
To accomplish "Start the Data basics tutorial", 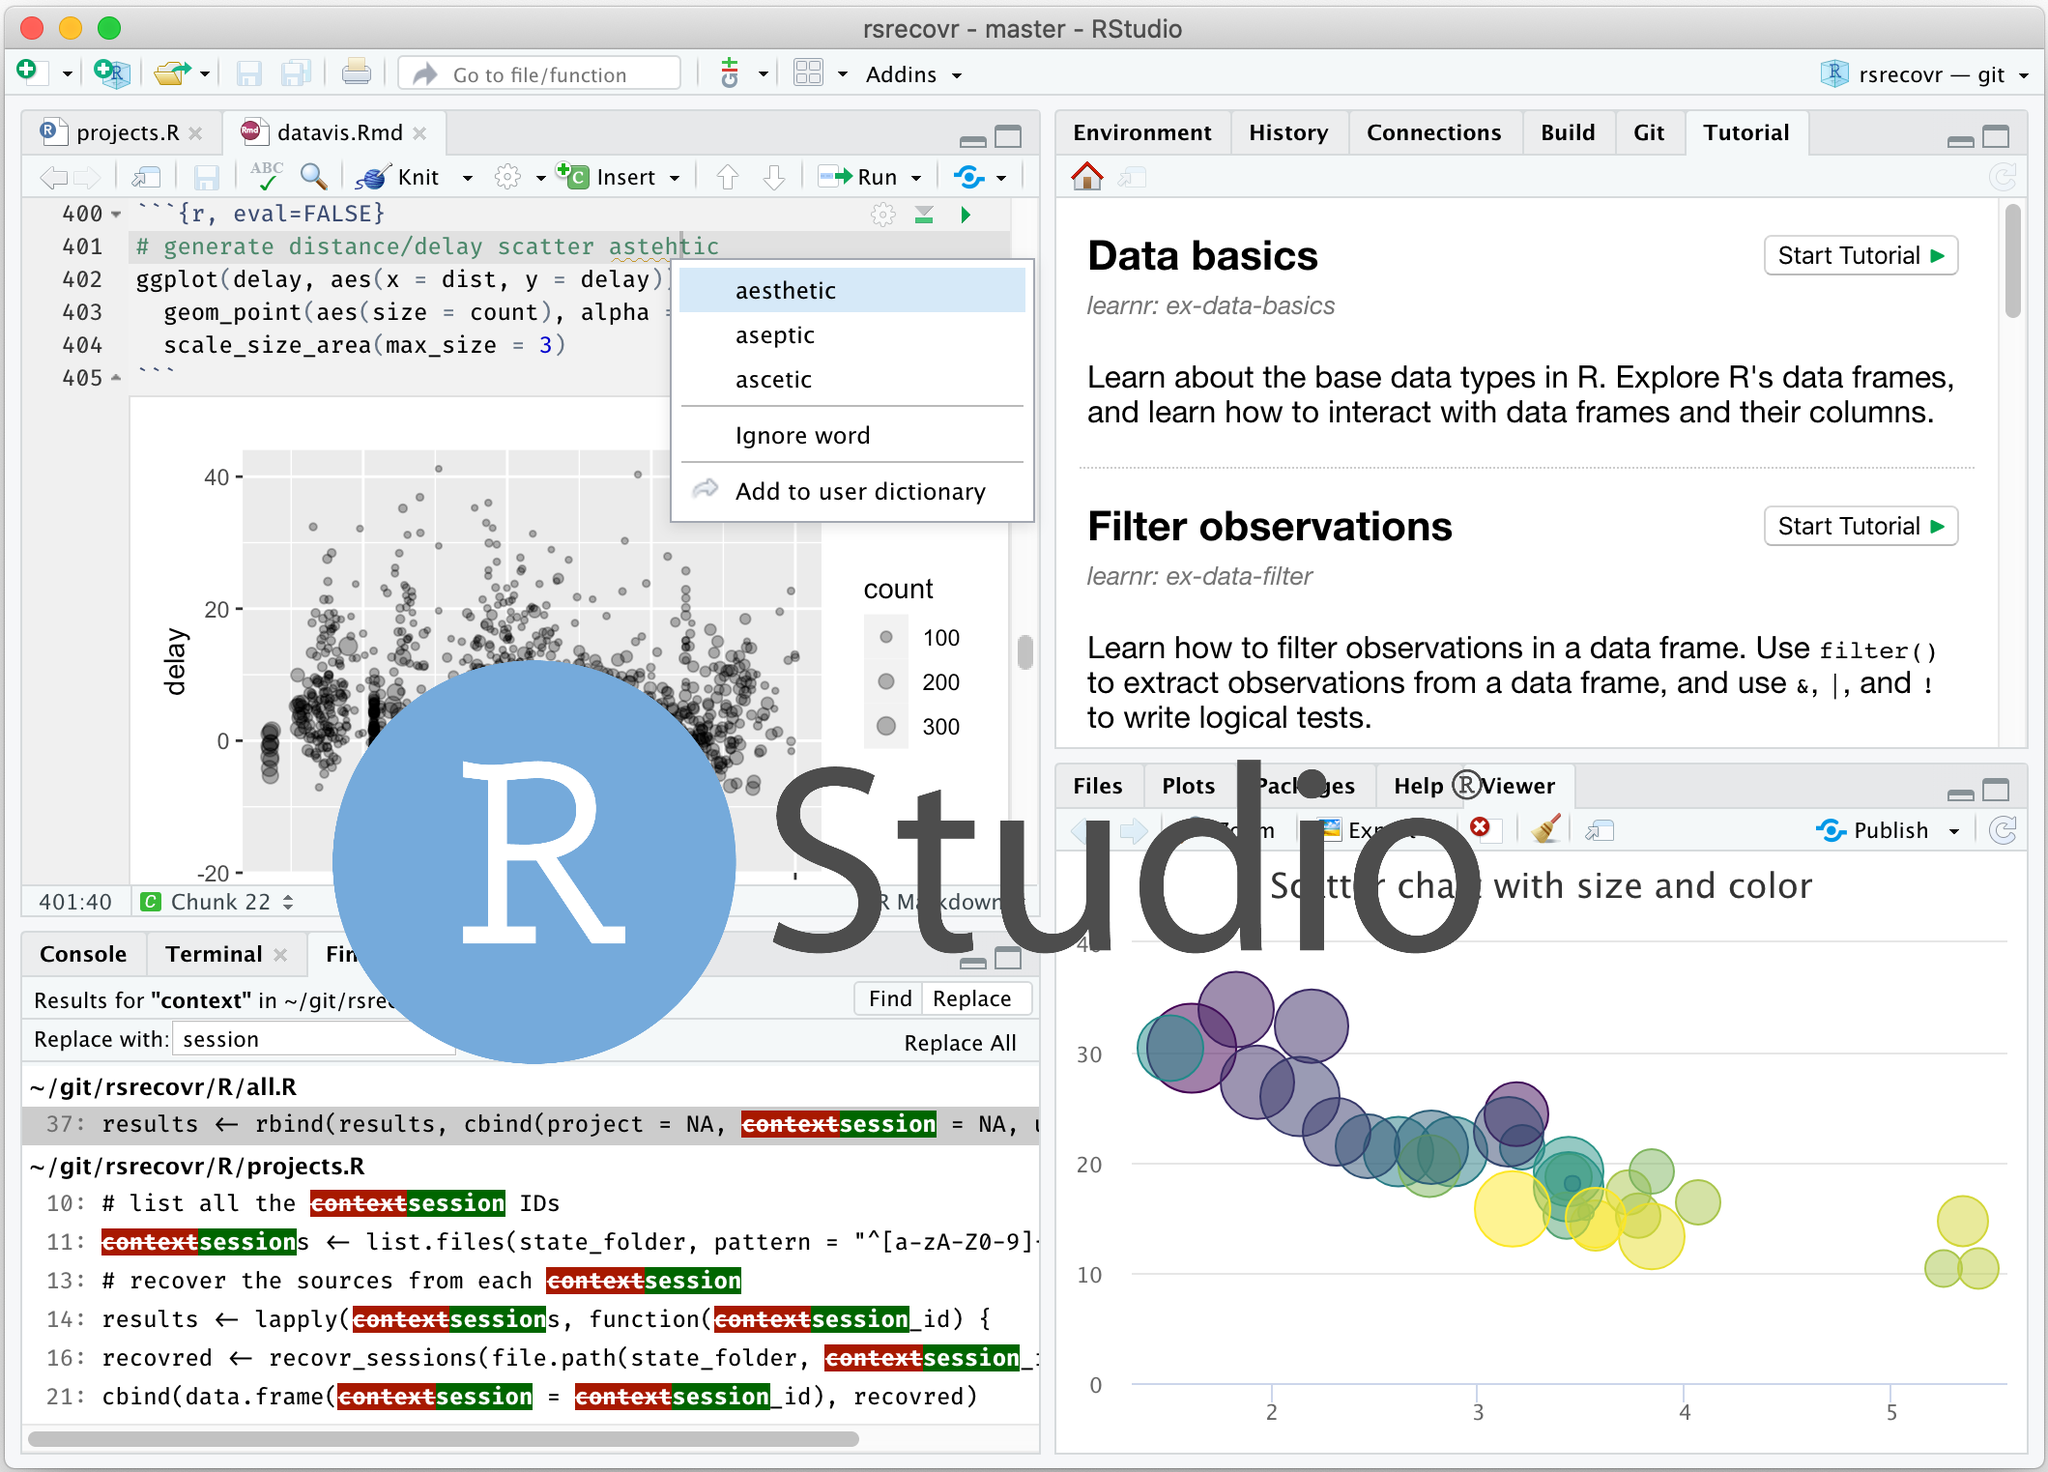I will coord(1861,255).
